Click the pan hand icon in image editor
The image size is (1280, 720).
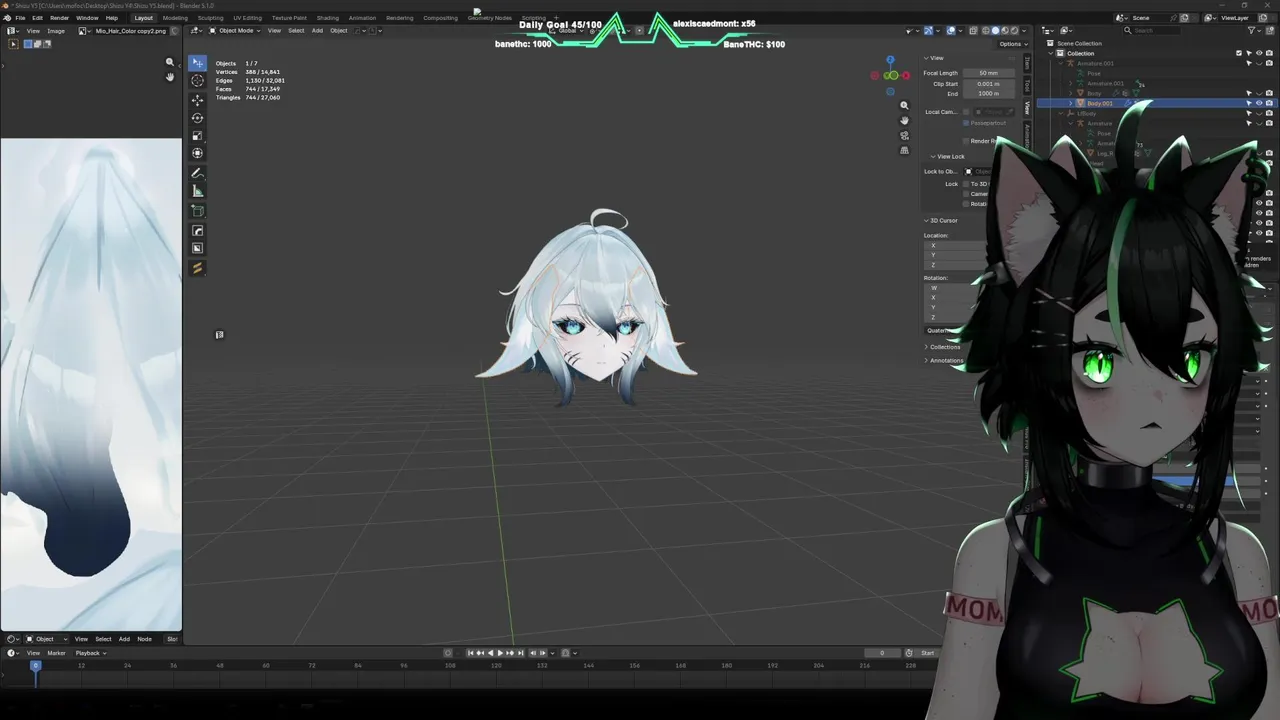[170, 77]
